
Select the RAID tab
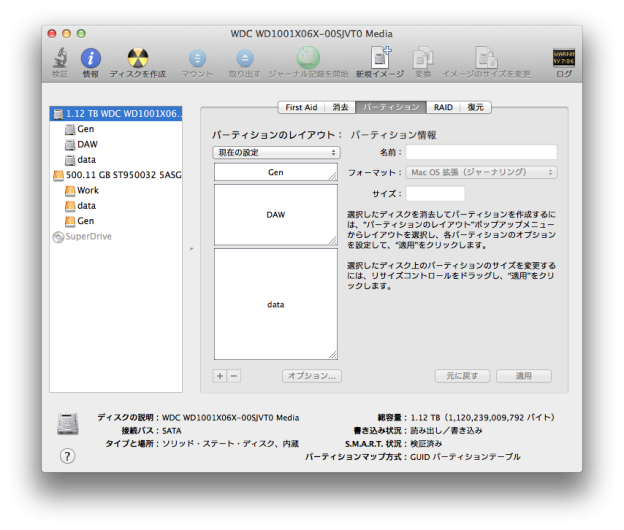[x=442, y=107]
